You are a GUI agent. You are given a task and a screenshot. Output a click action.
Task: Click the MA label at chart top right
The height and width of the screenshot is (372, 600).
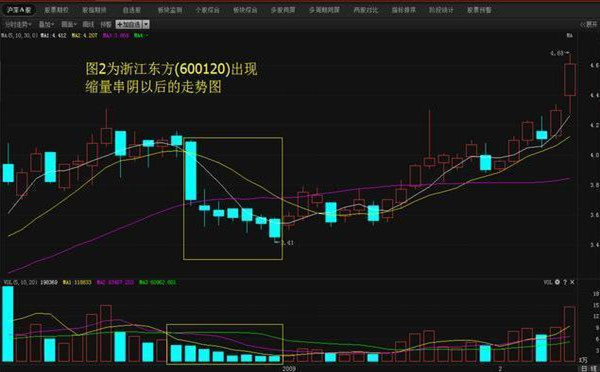pyautogui.click(x=570, y=36)
